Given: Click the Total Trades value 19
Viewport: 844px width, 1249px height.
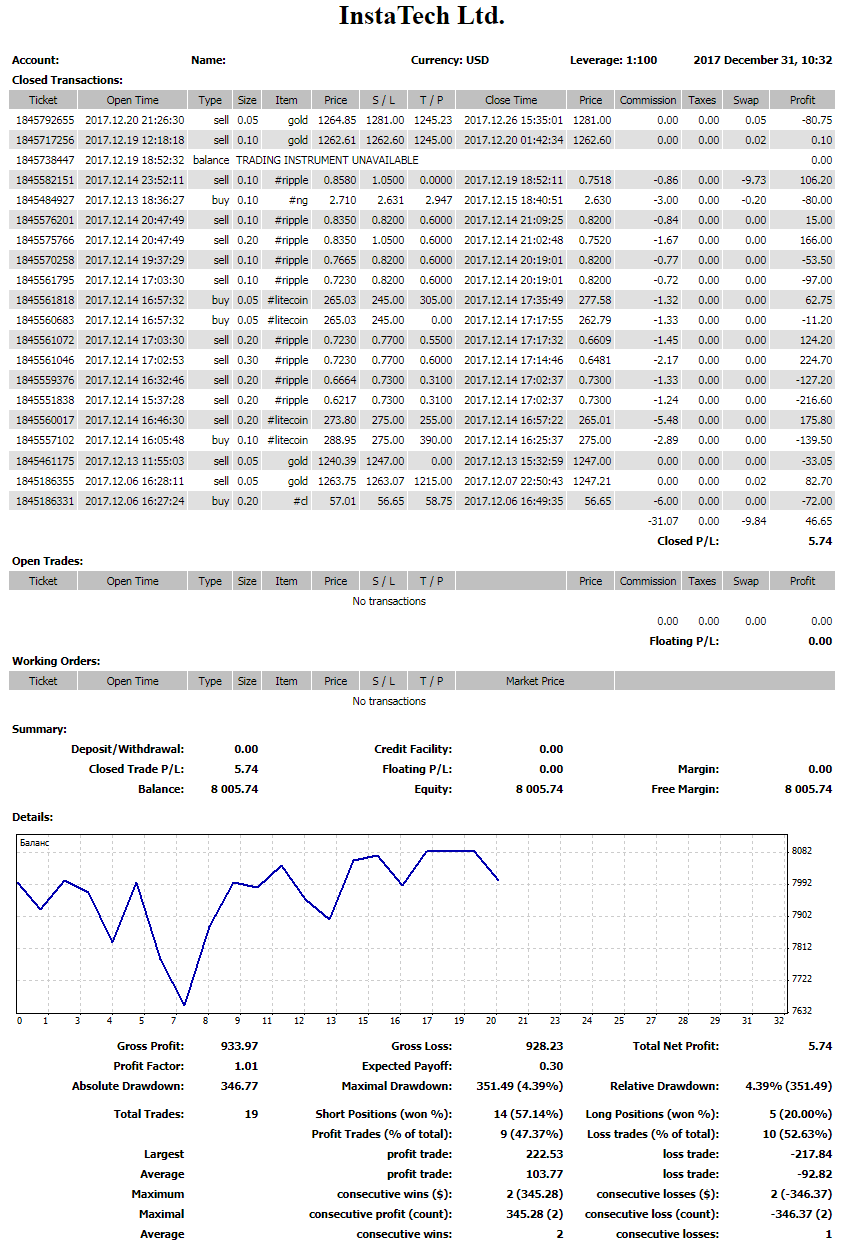Looking at the screenshot, I should coord(252,1114).
